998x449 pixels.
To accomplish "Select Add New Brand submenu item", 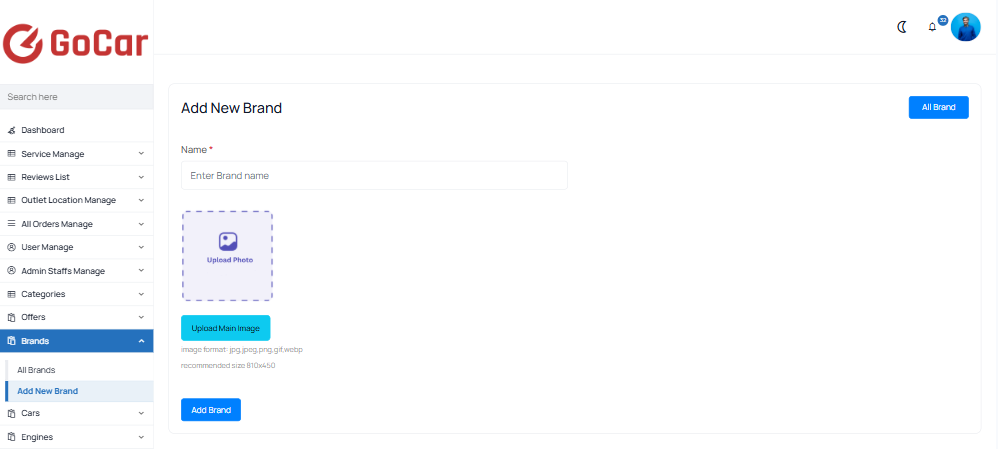I will pos(48,391).
